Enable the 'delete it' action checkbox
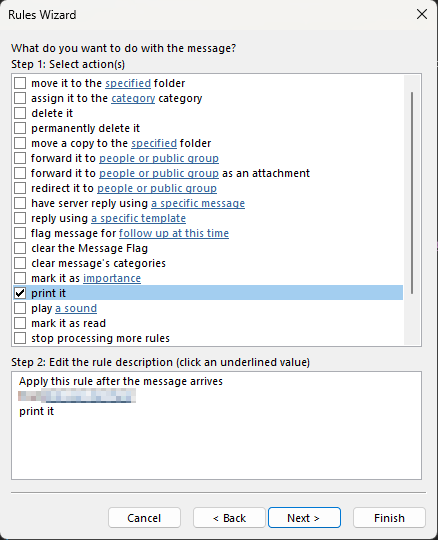 (x=20, y=113)
